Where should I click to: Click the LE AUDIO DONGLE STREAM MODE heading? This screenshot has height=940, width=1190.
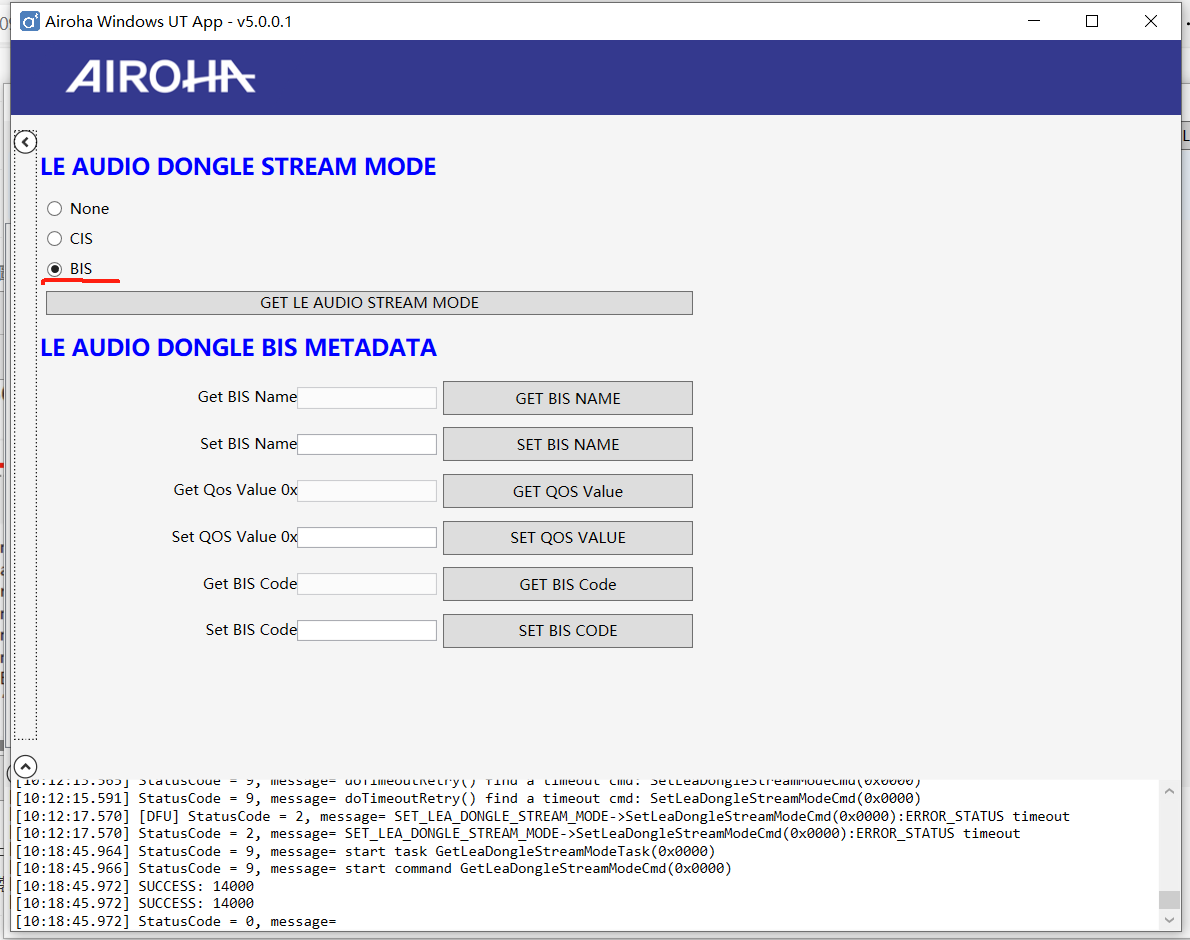[x=238, y=167]
